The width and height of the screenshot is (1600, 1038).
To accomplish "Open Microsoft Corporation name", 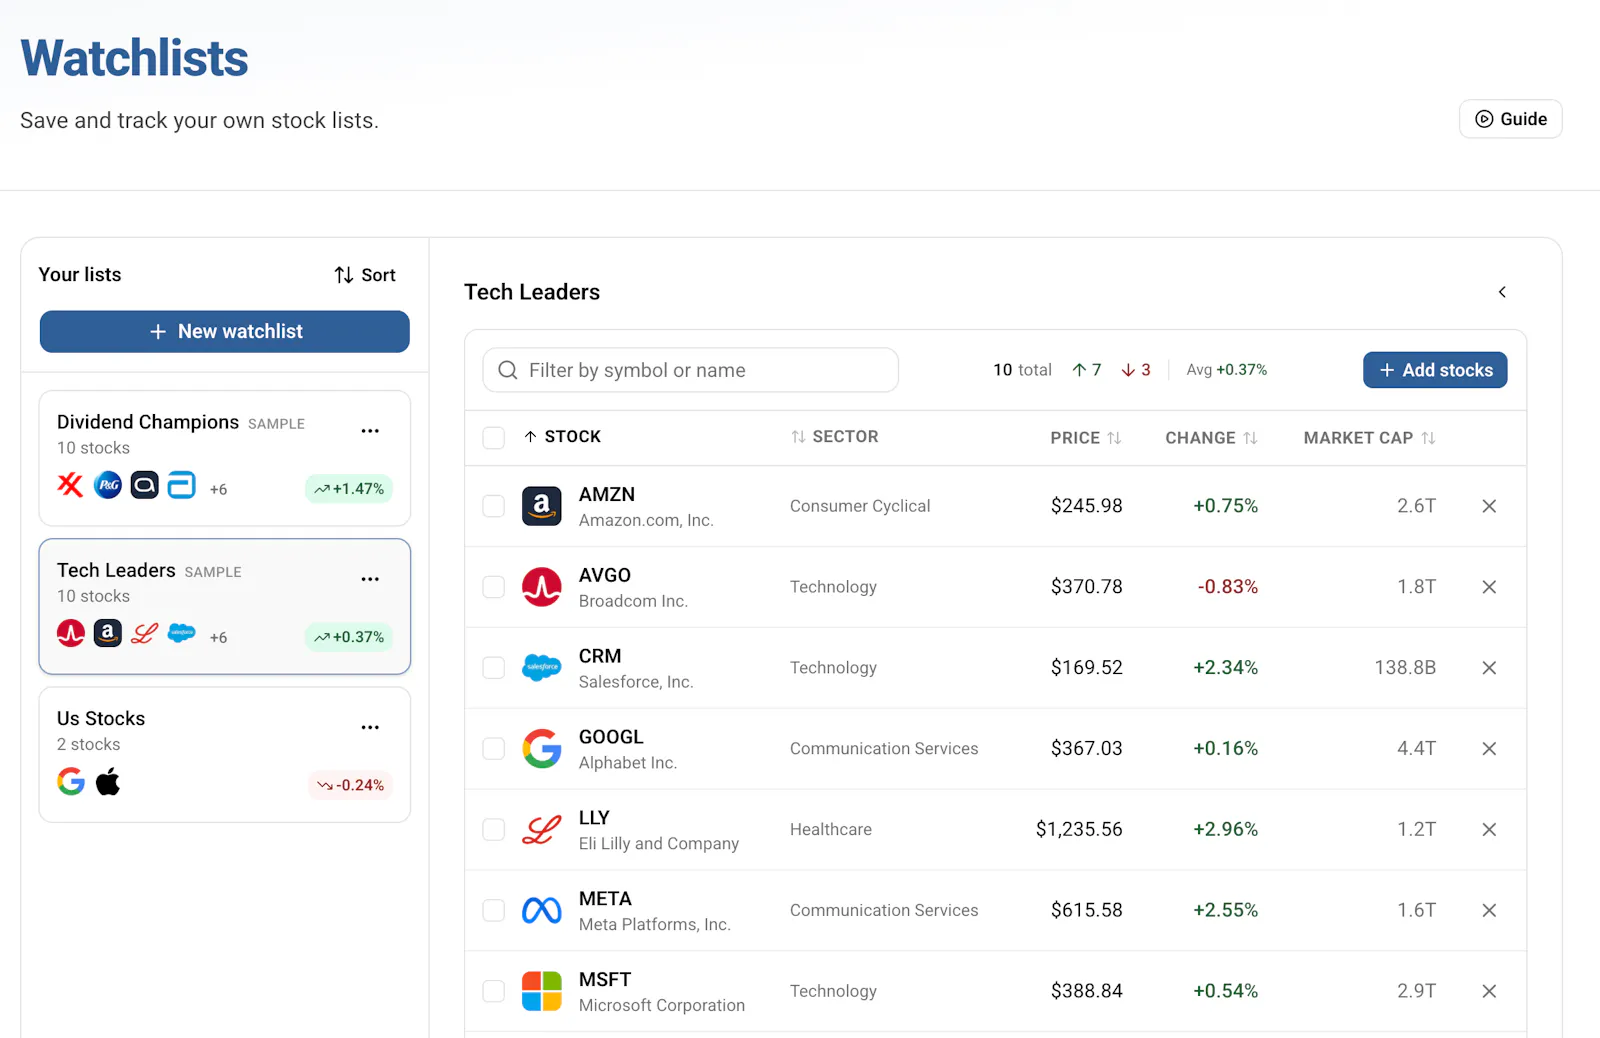I will (x=662, y=1005).
